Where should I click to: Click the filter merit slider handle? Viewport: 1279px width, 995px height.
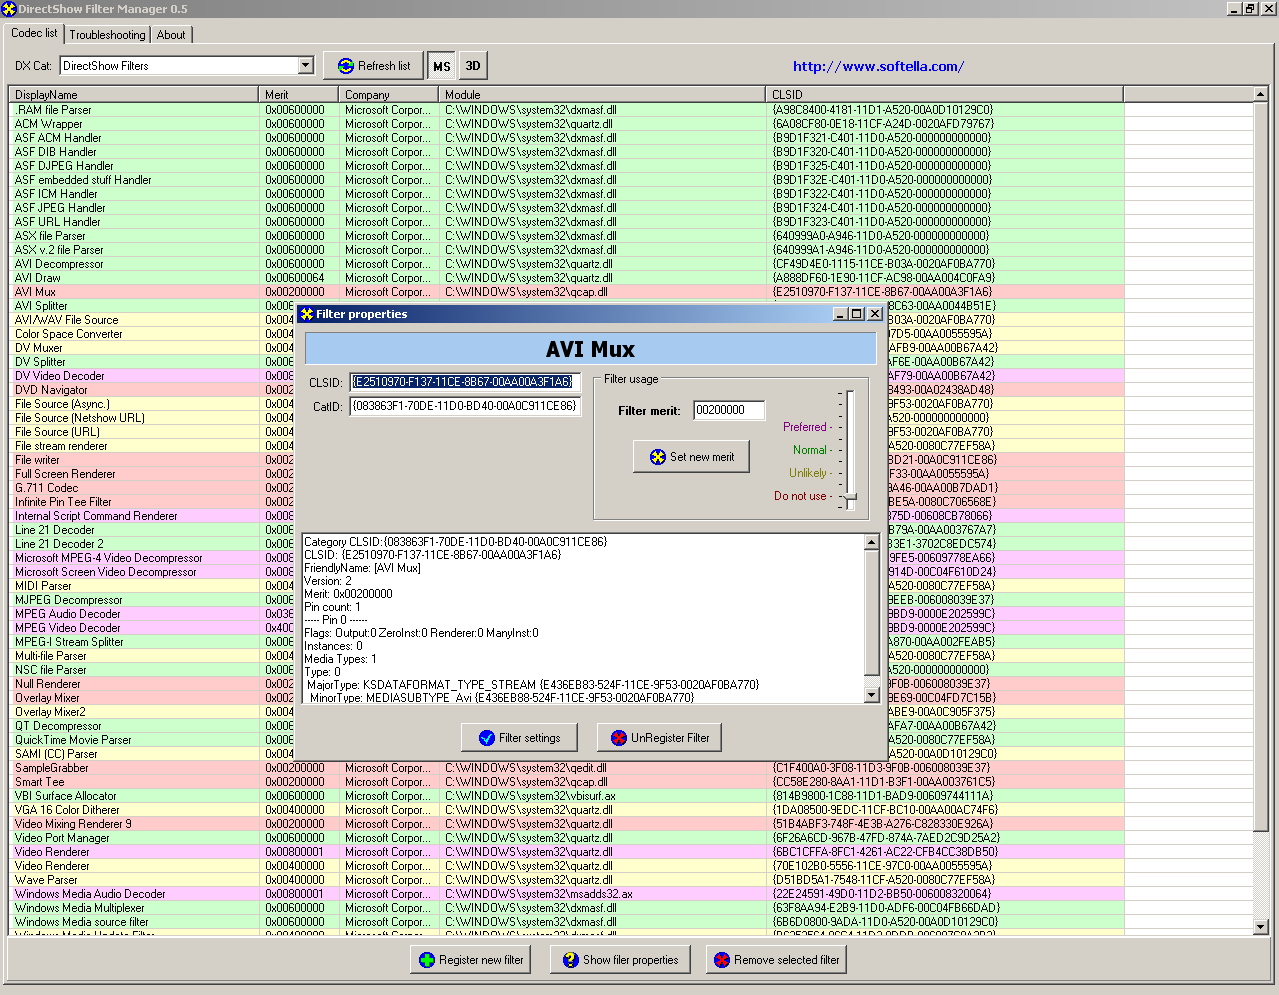[850, 498]
